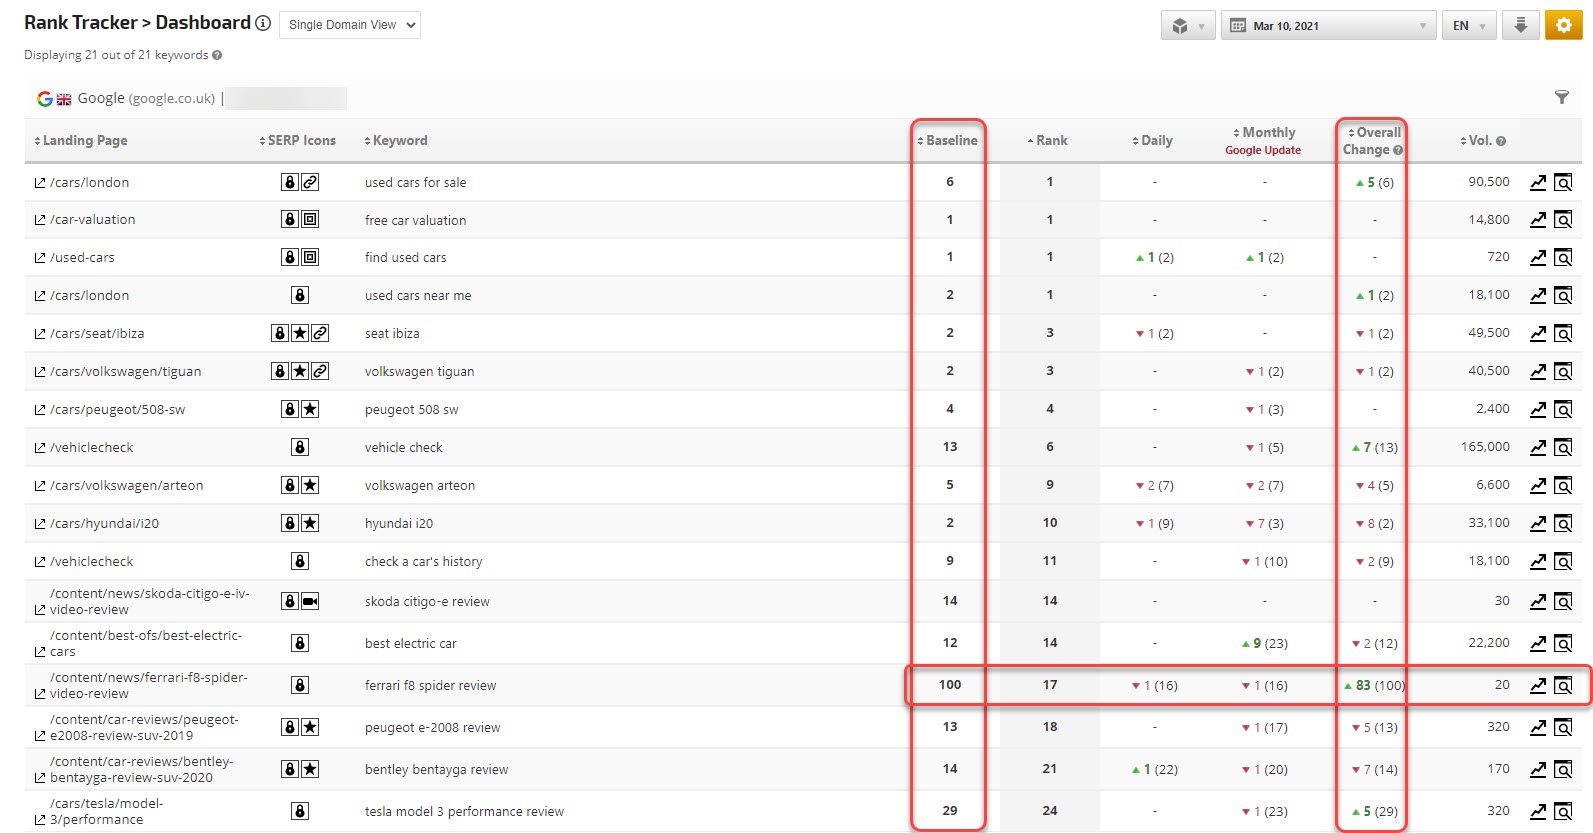The width and height of the screenshot is (1593, 833).
Task: Click the help icon beside keywords count
Action: pyautogui.click(x=217, y=55)
